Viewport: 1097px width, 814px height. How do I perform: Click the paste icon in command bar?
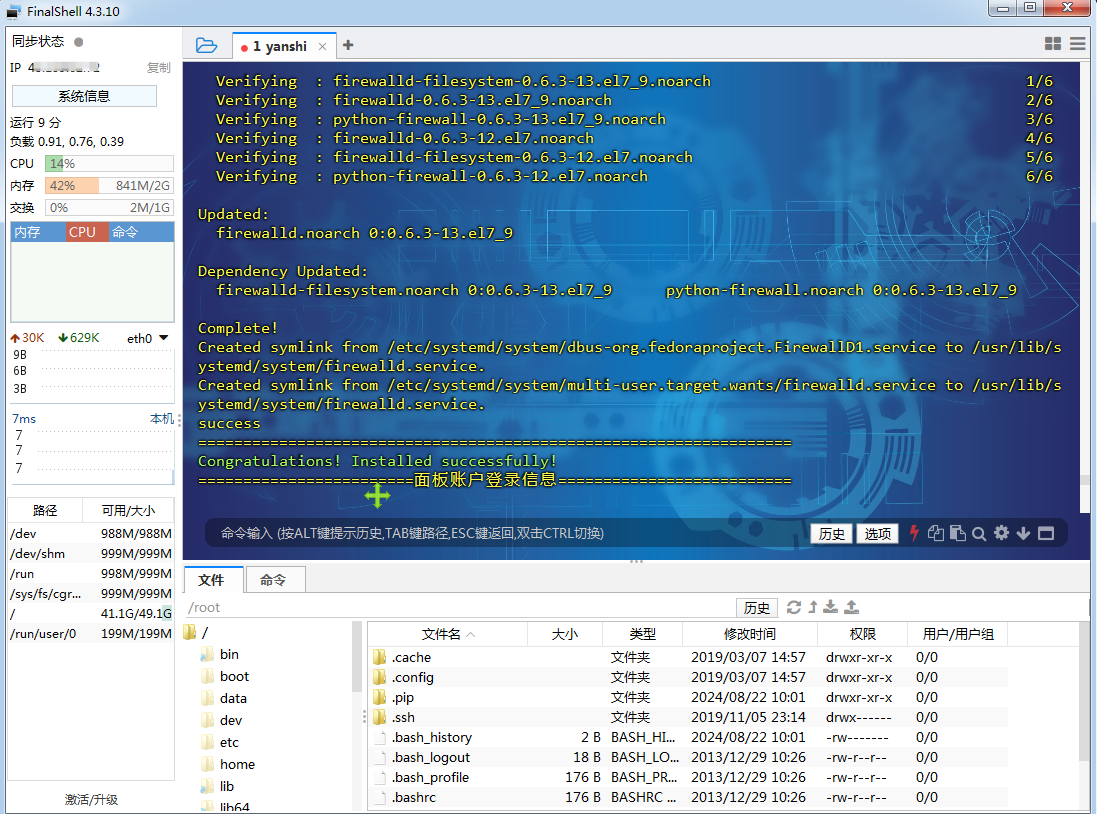[957, 533]
